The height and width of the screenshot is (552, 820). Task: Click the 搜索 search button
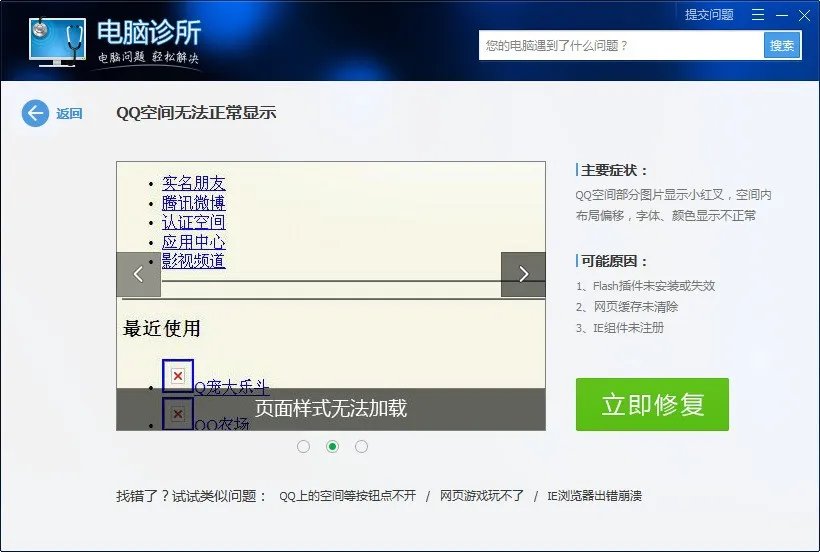(x=782, y=45)
